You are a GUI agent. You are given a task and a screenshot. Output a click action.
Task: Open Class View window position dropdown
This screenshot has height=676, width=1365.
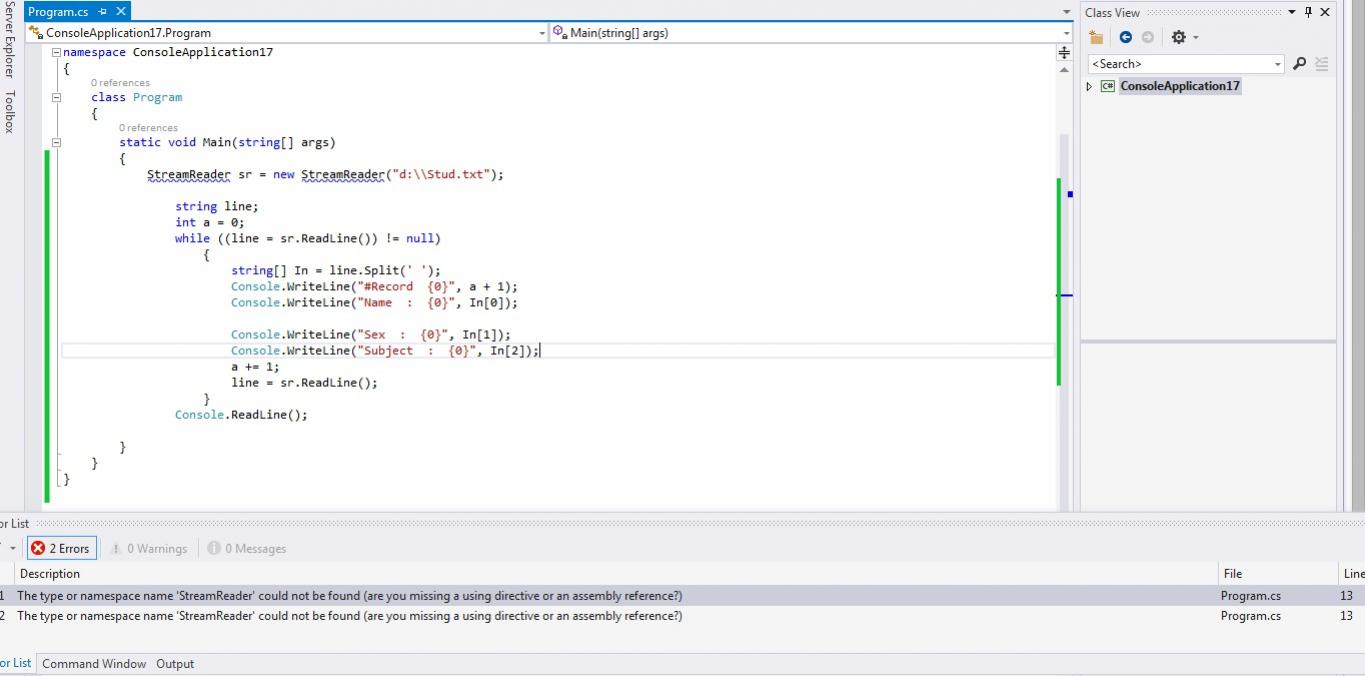[x=1291, y=12]
